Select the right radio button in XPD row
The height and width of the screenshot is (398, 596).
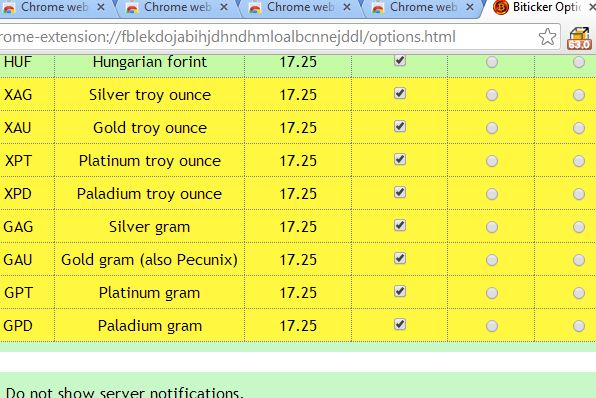tap(579, 194)
